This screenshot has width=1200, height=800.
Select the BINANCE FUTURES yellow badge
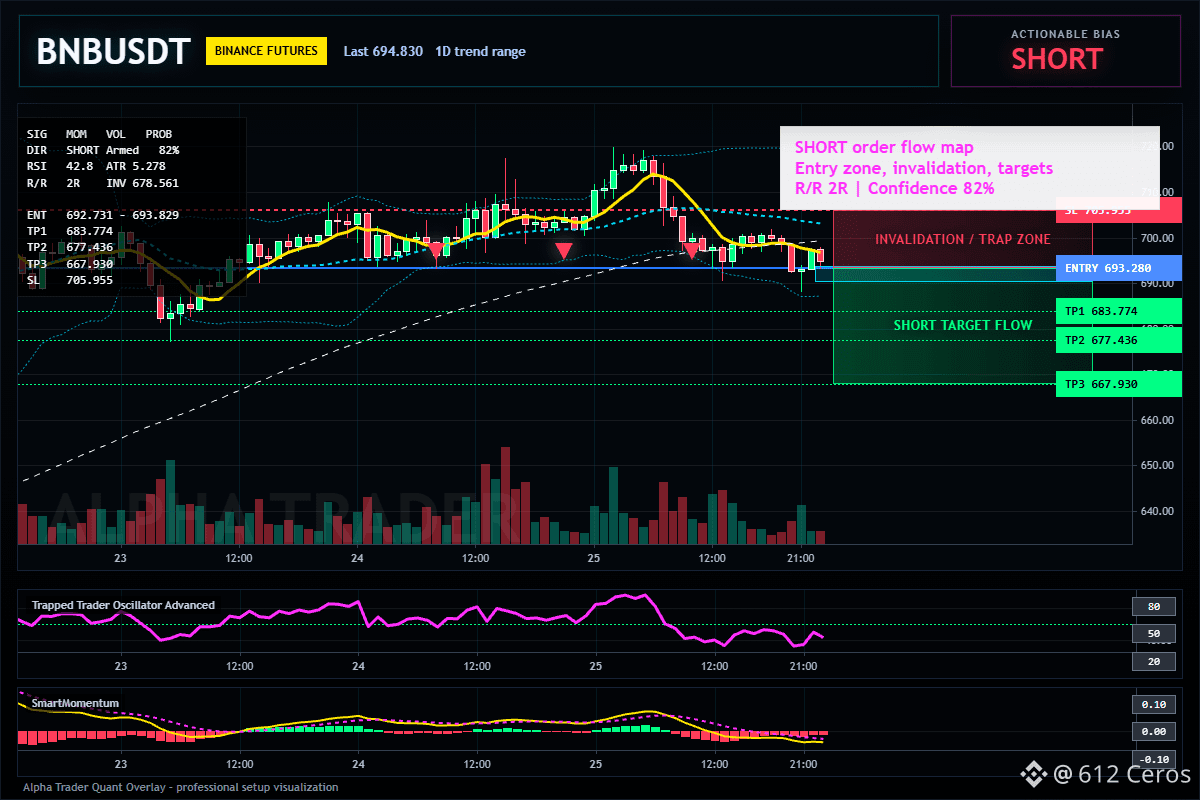click(x=267, y=51)
